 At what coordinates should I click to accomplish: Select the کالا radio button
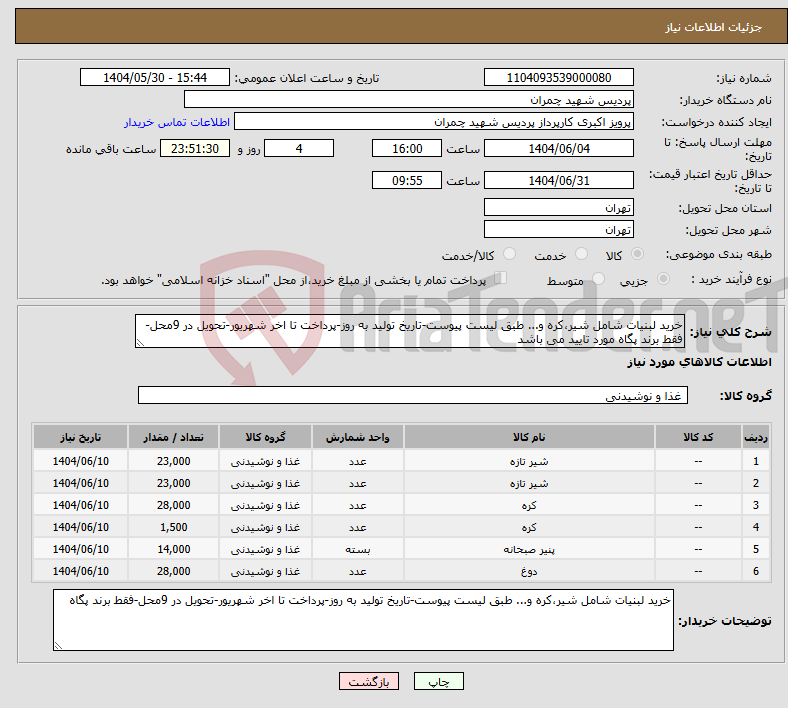[638, 255]
